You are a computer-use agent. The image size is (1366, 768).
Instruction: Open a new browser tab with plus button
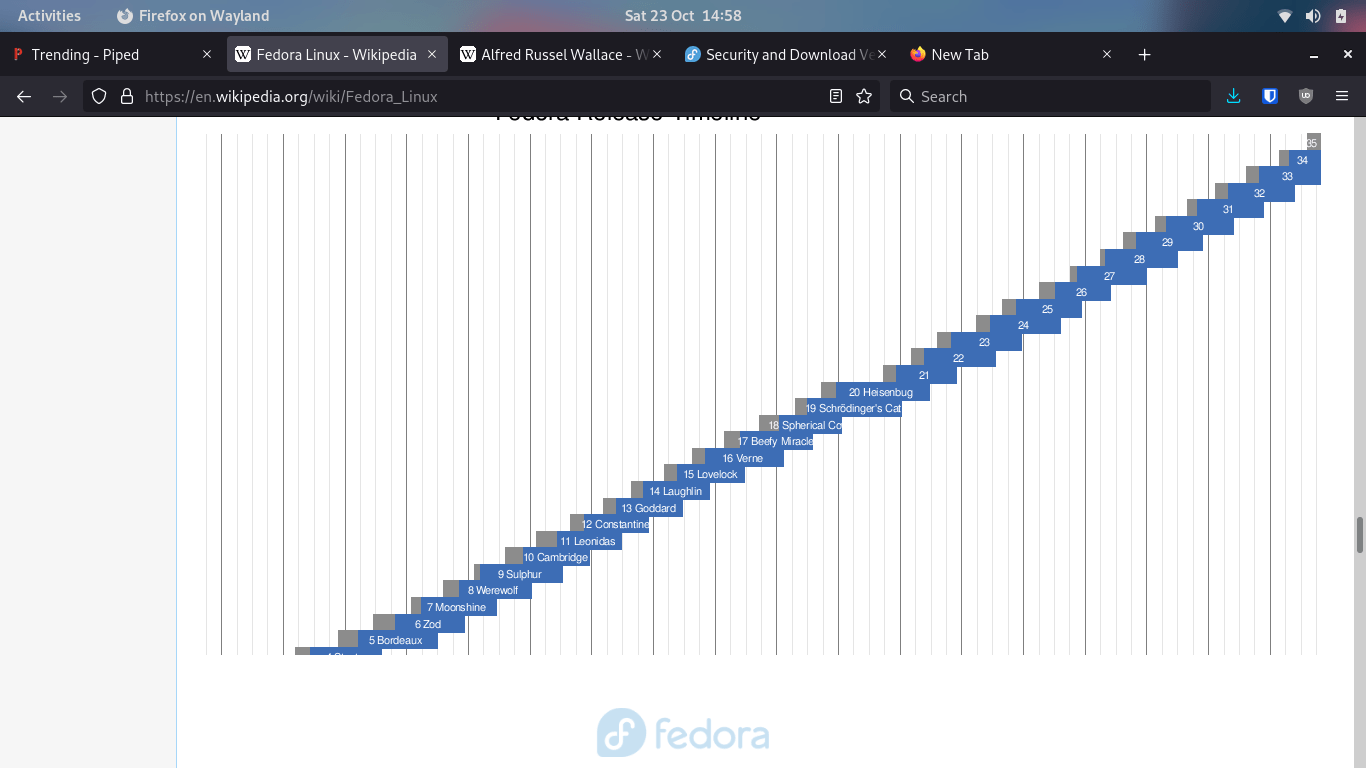coord(1145,55)
